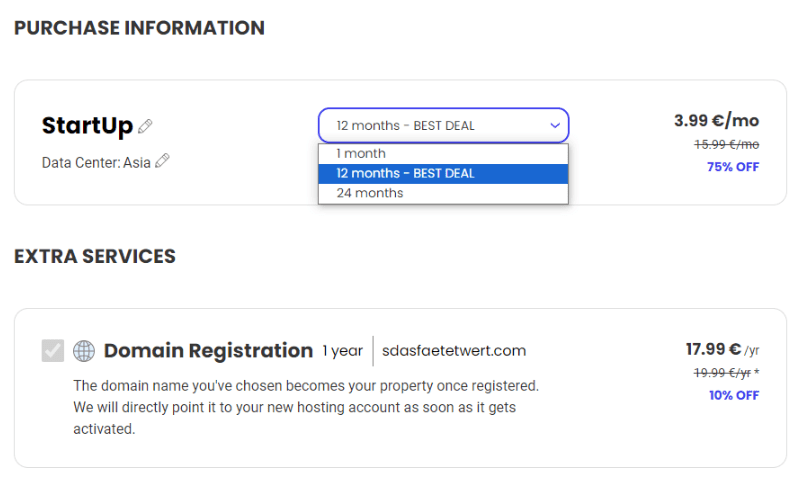Click the globe icon beside Domain Registration

pos(84,351)
